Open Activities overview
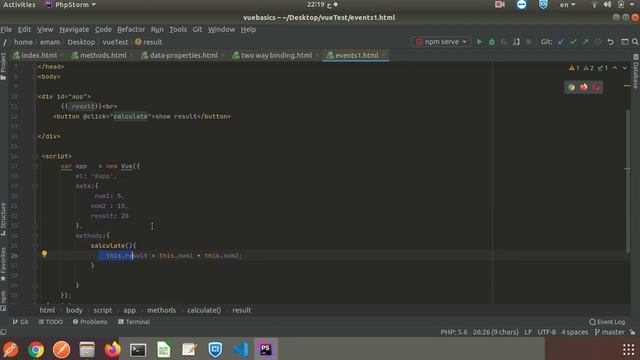 [x=19, y=4]
